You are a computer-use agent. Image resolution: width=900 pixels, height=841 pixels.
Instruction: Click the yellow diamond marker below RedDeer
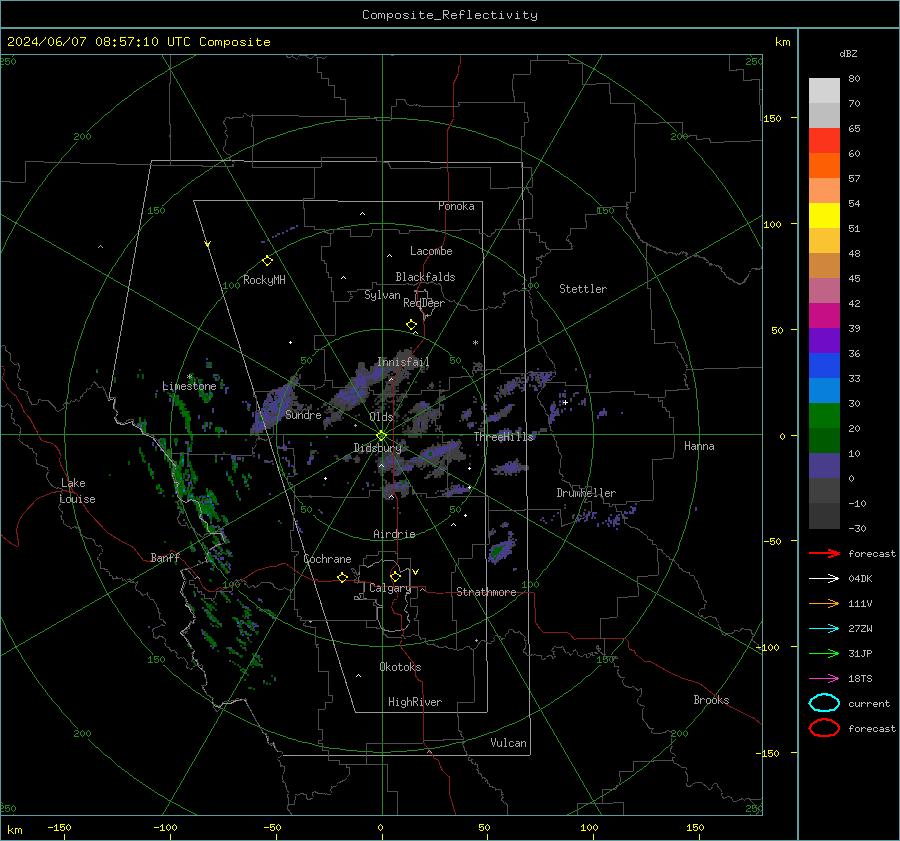tap(411, 325)
